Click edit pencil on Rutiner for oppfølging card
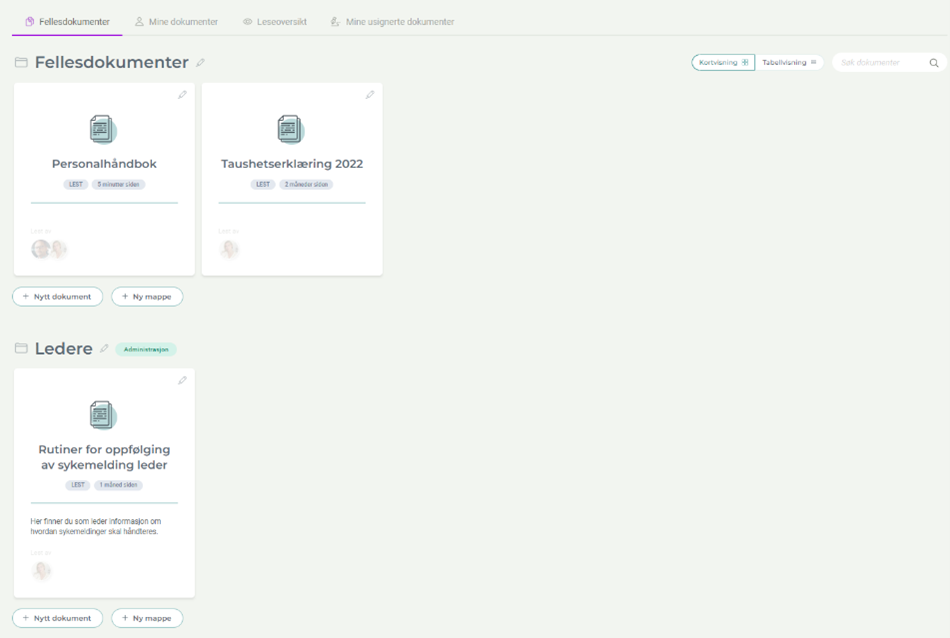This screenshot has height=638, width=950. (182, 381)
